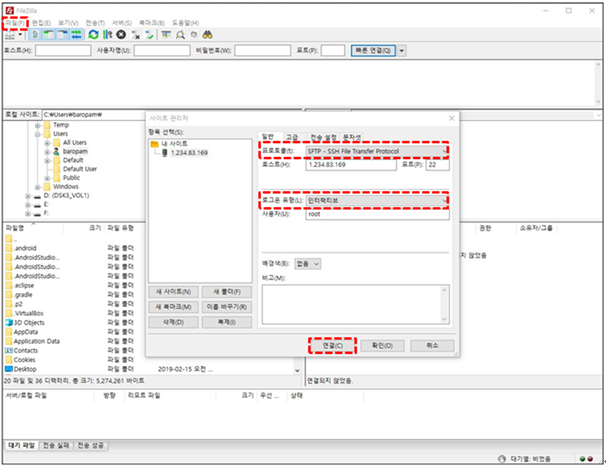Open the 북마크(B) menu
The height and width of the screenshot is (466, 606).
tap(152, 23)
